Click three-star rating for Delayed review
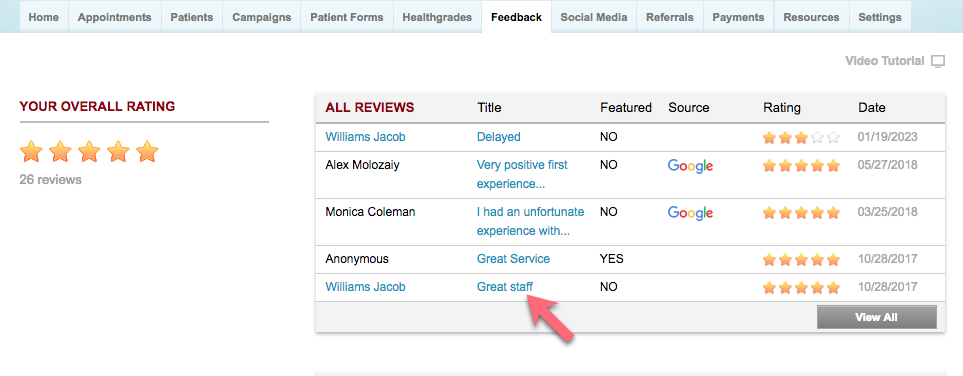Image resolution: width=963 pixels, height=376 pixels. [801, 138]
